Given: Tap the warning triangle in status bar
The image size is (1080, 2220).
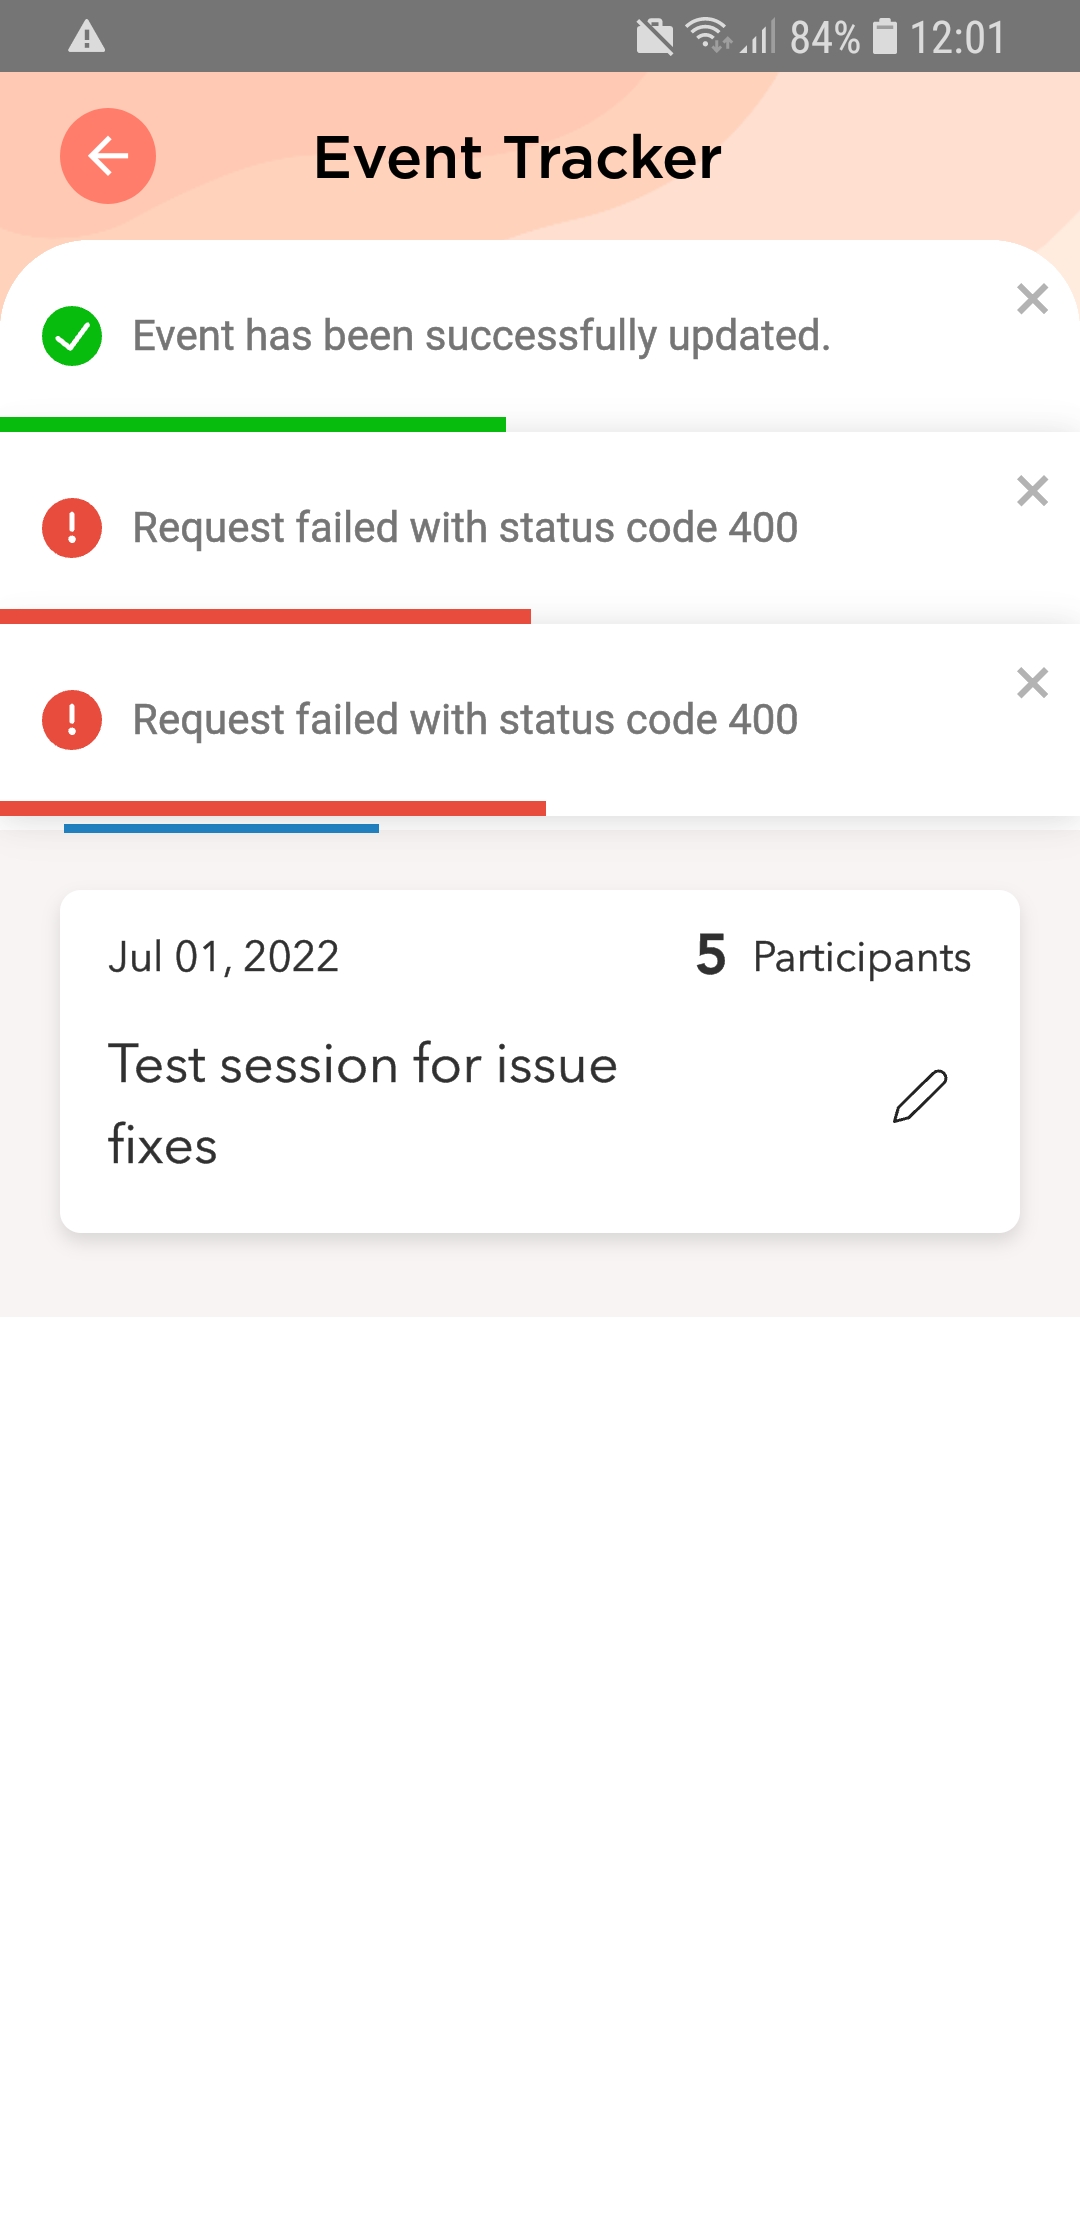Looking at the screenshot, I should 86,37.
